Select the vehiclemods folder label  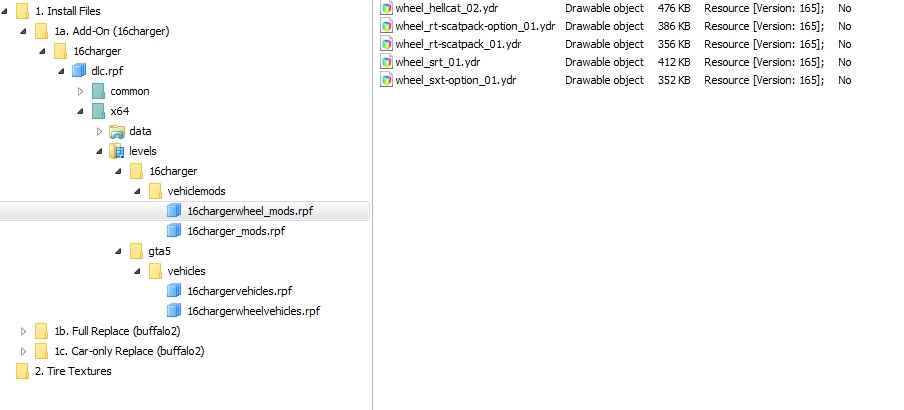(x=197, y=191)
